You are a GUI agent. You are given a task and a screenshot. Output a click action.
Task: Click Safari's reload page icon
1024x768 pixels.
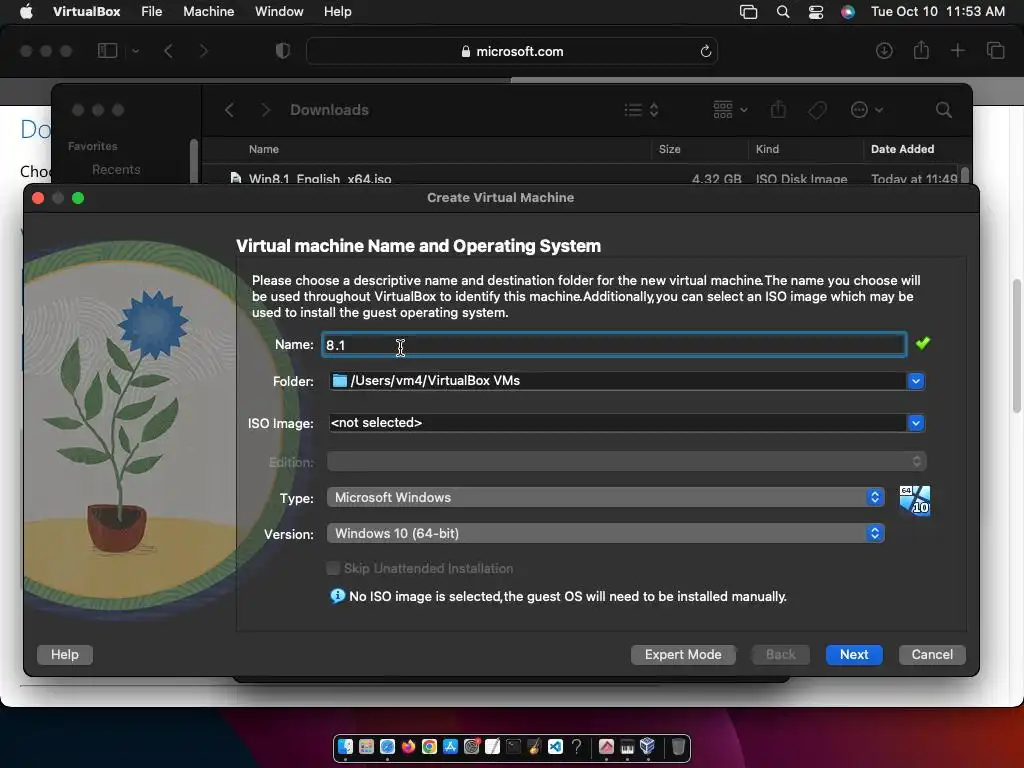tap(705, 51)
